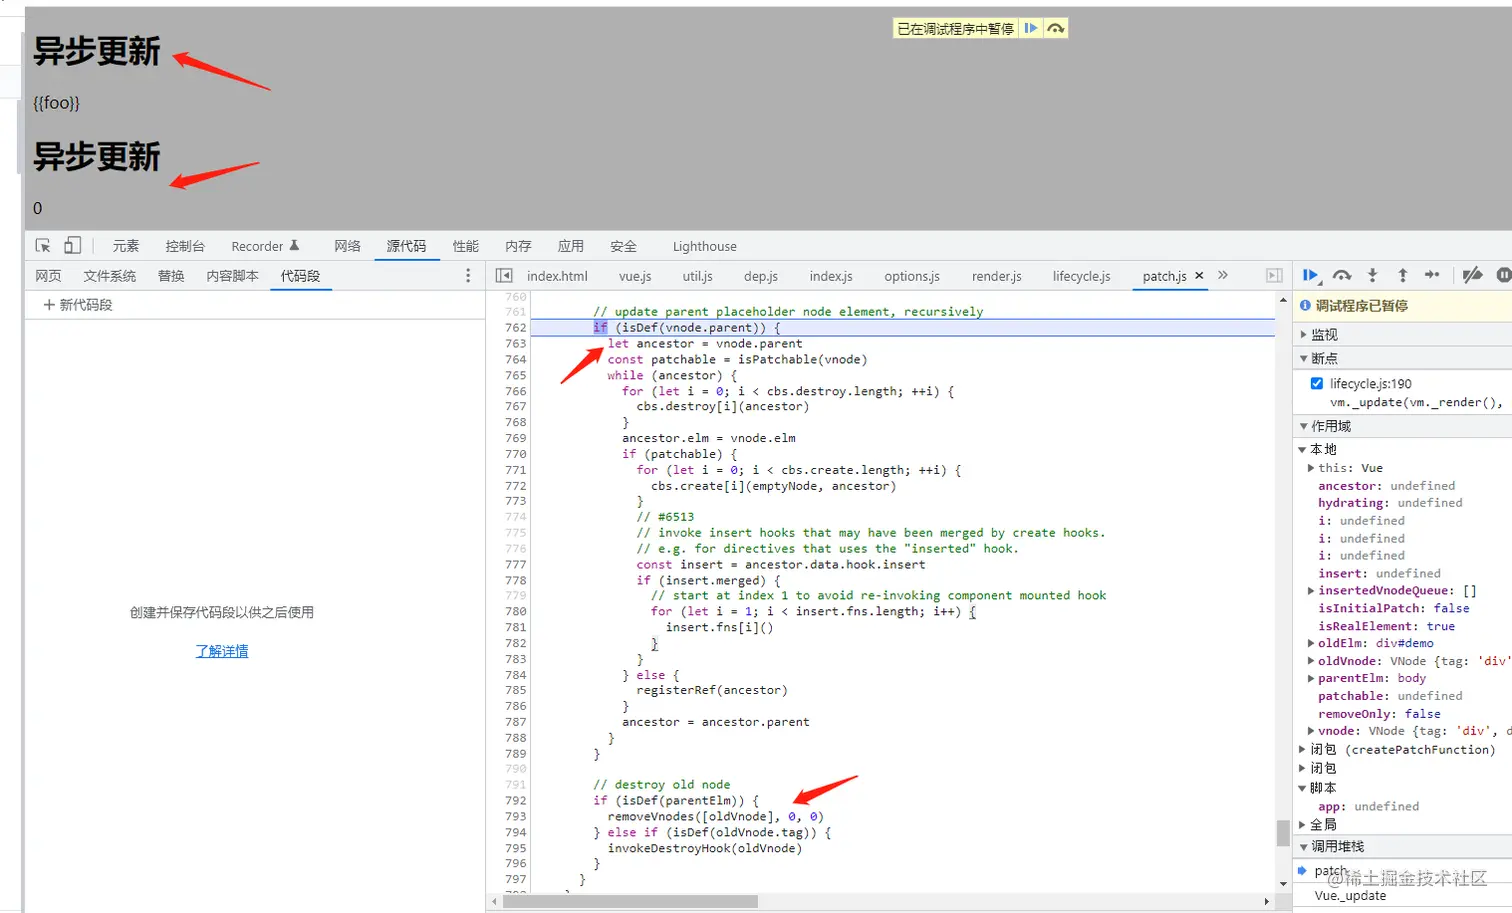
Task: Toggle the file navigator pane icon
Action: tap(504, 275)
